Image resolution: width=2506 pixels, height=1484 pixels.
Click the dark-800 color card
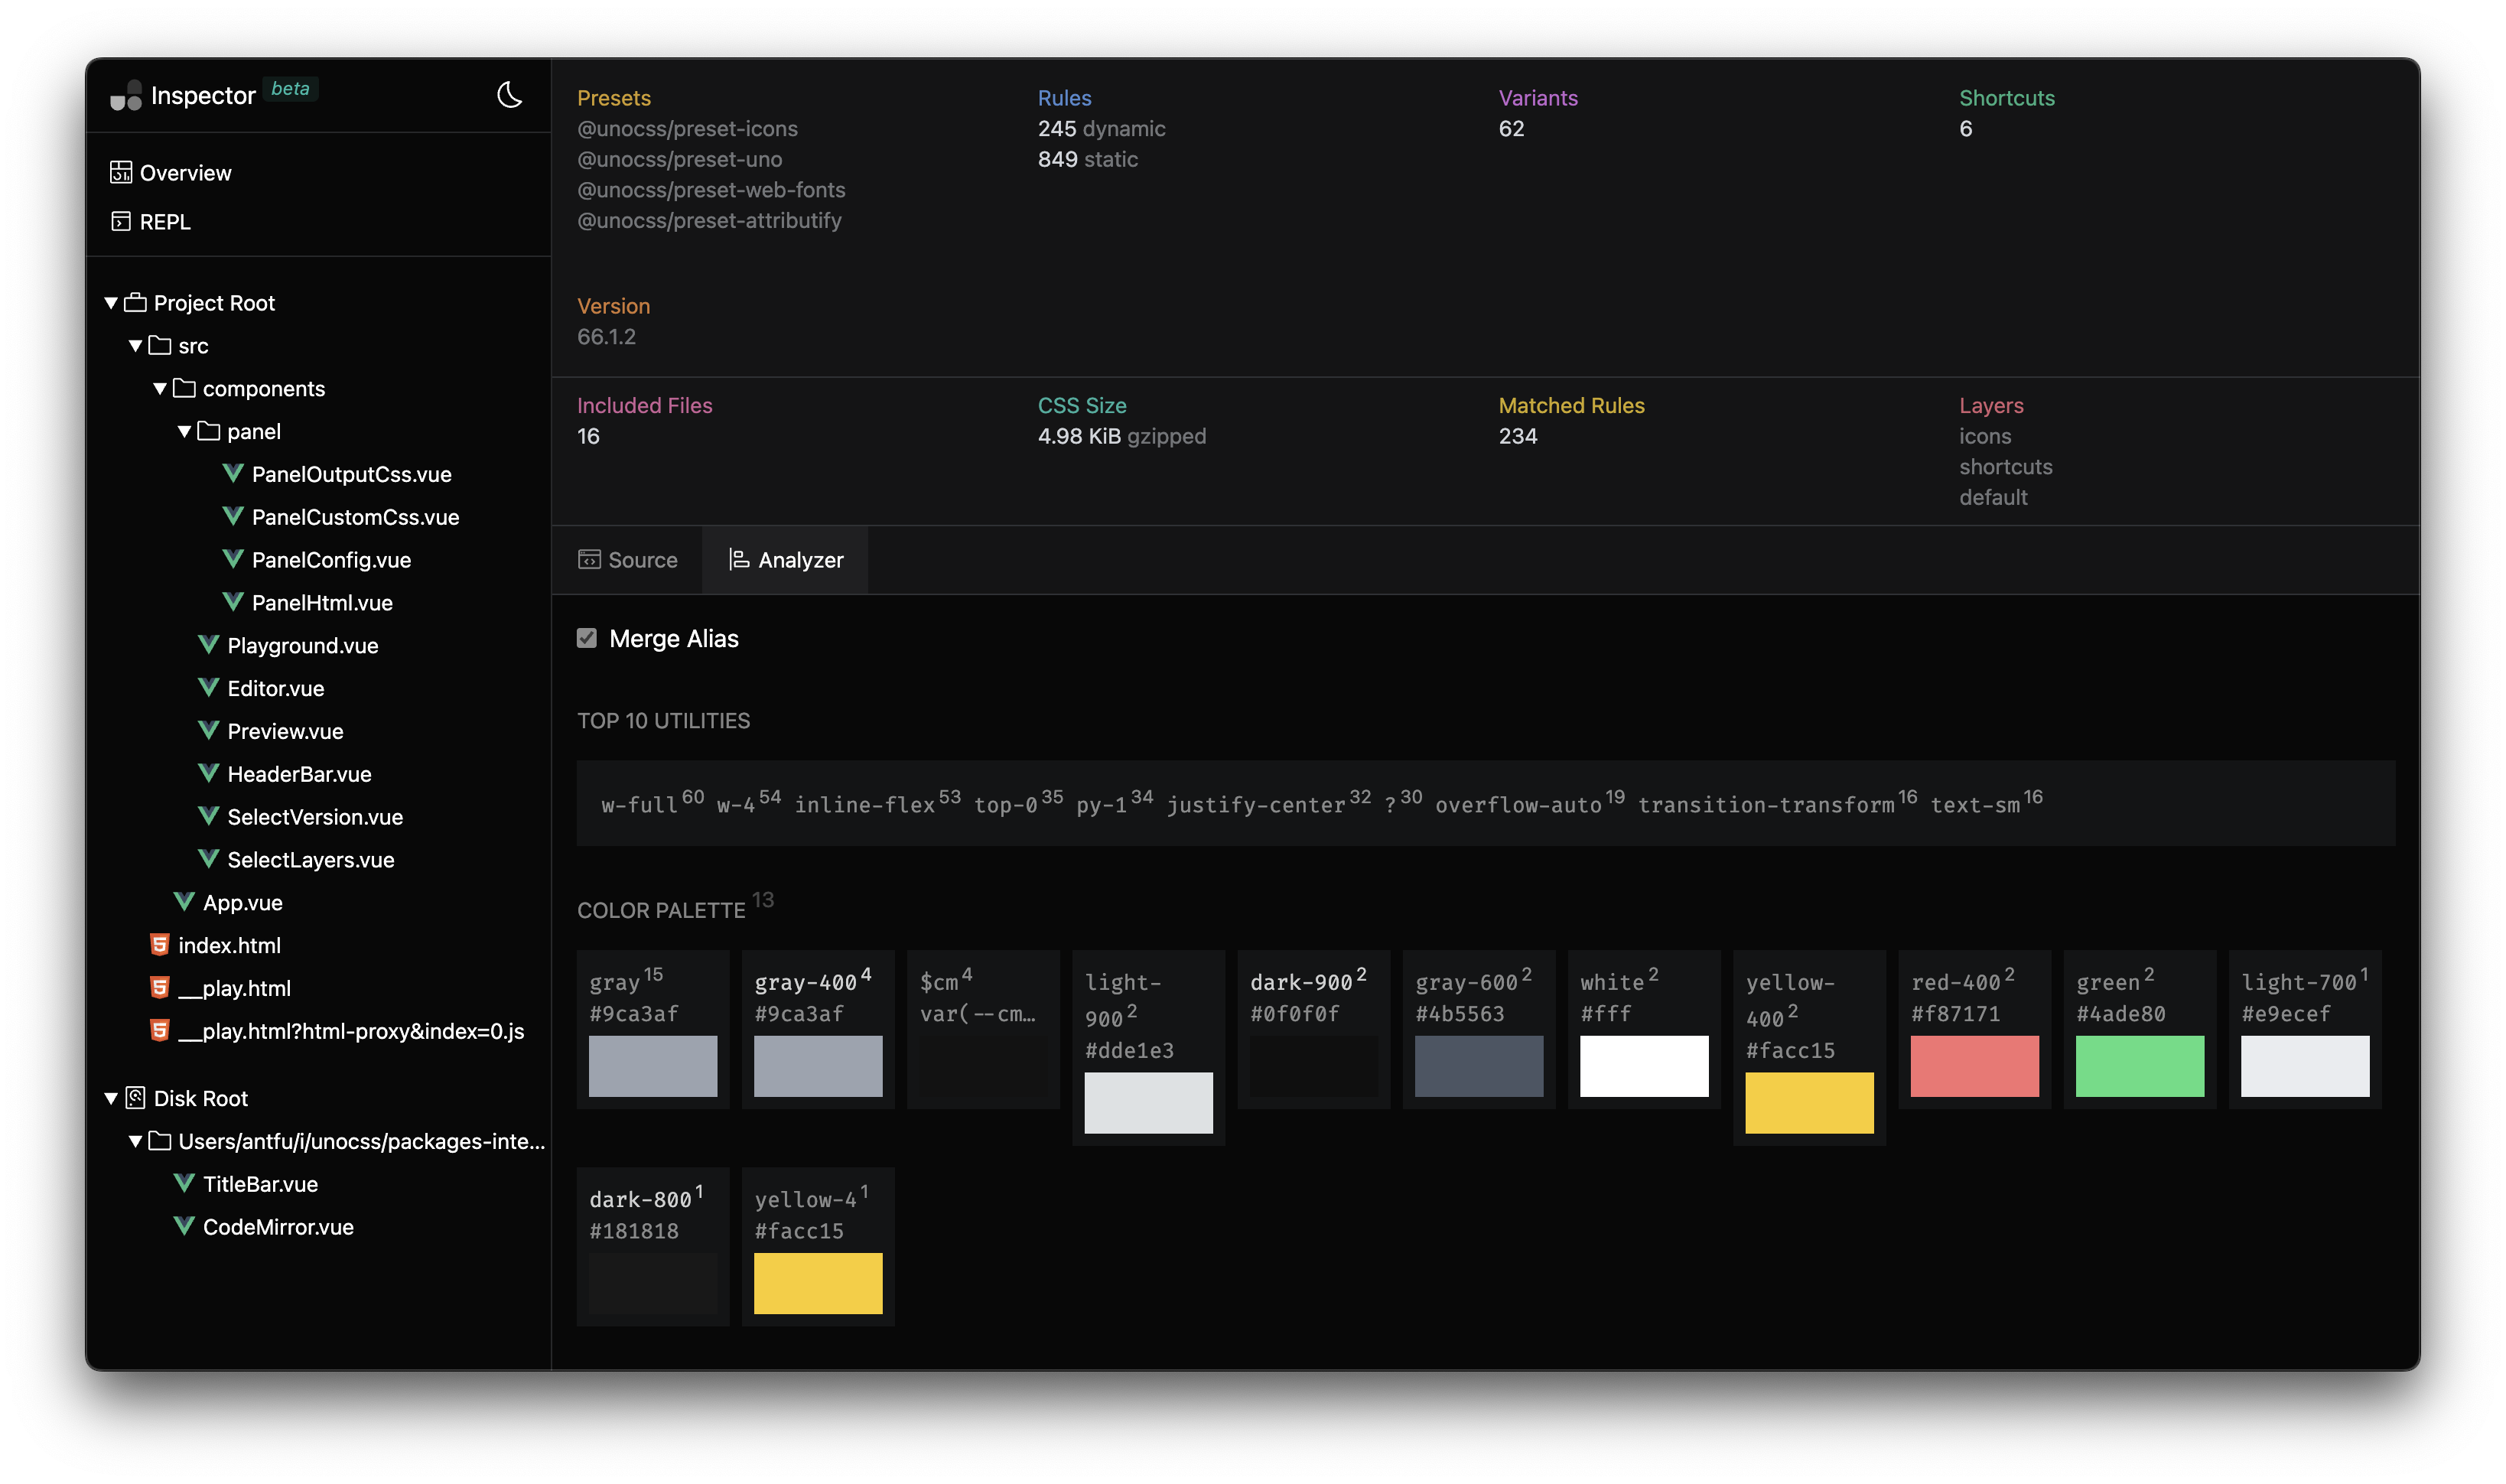tap(653, 1247)
